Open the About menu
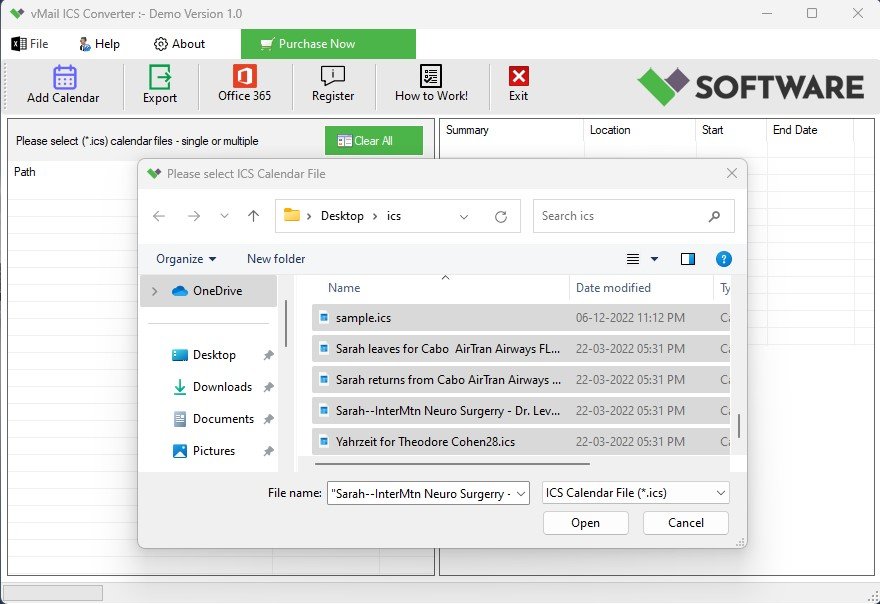Screen dimensions: 880x604 coord(180,44)
